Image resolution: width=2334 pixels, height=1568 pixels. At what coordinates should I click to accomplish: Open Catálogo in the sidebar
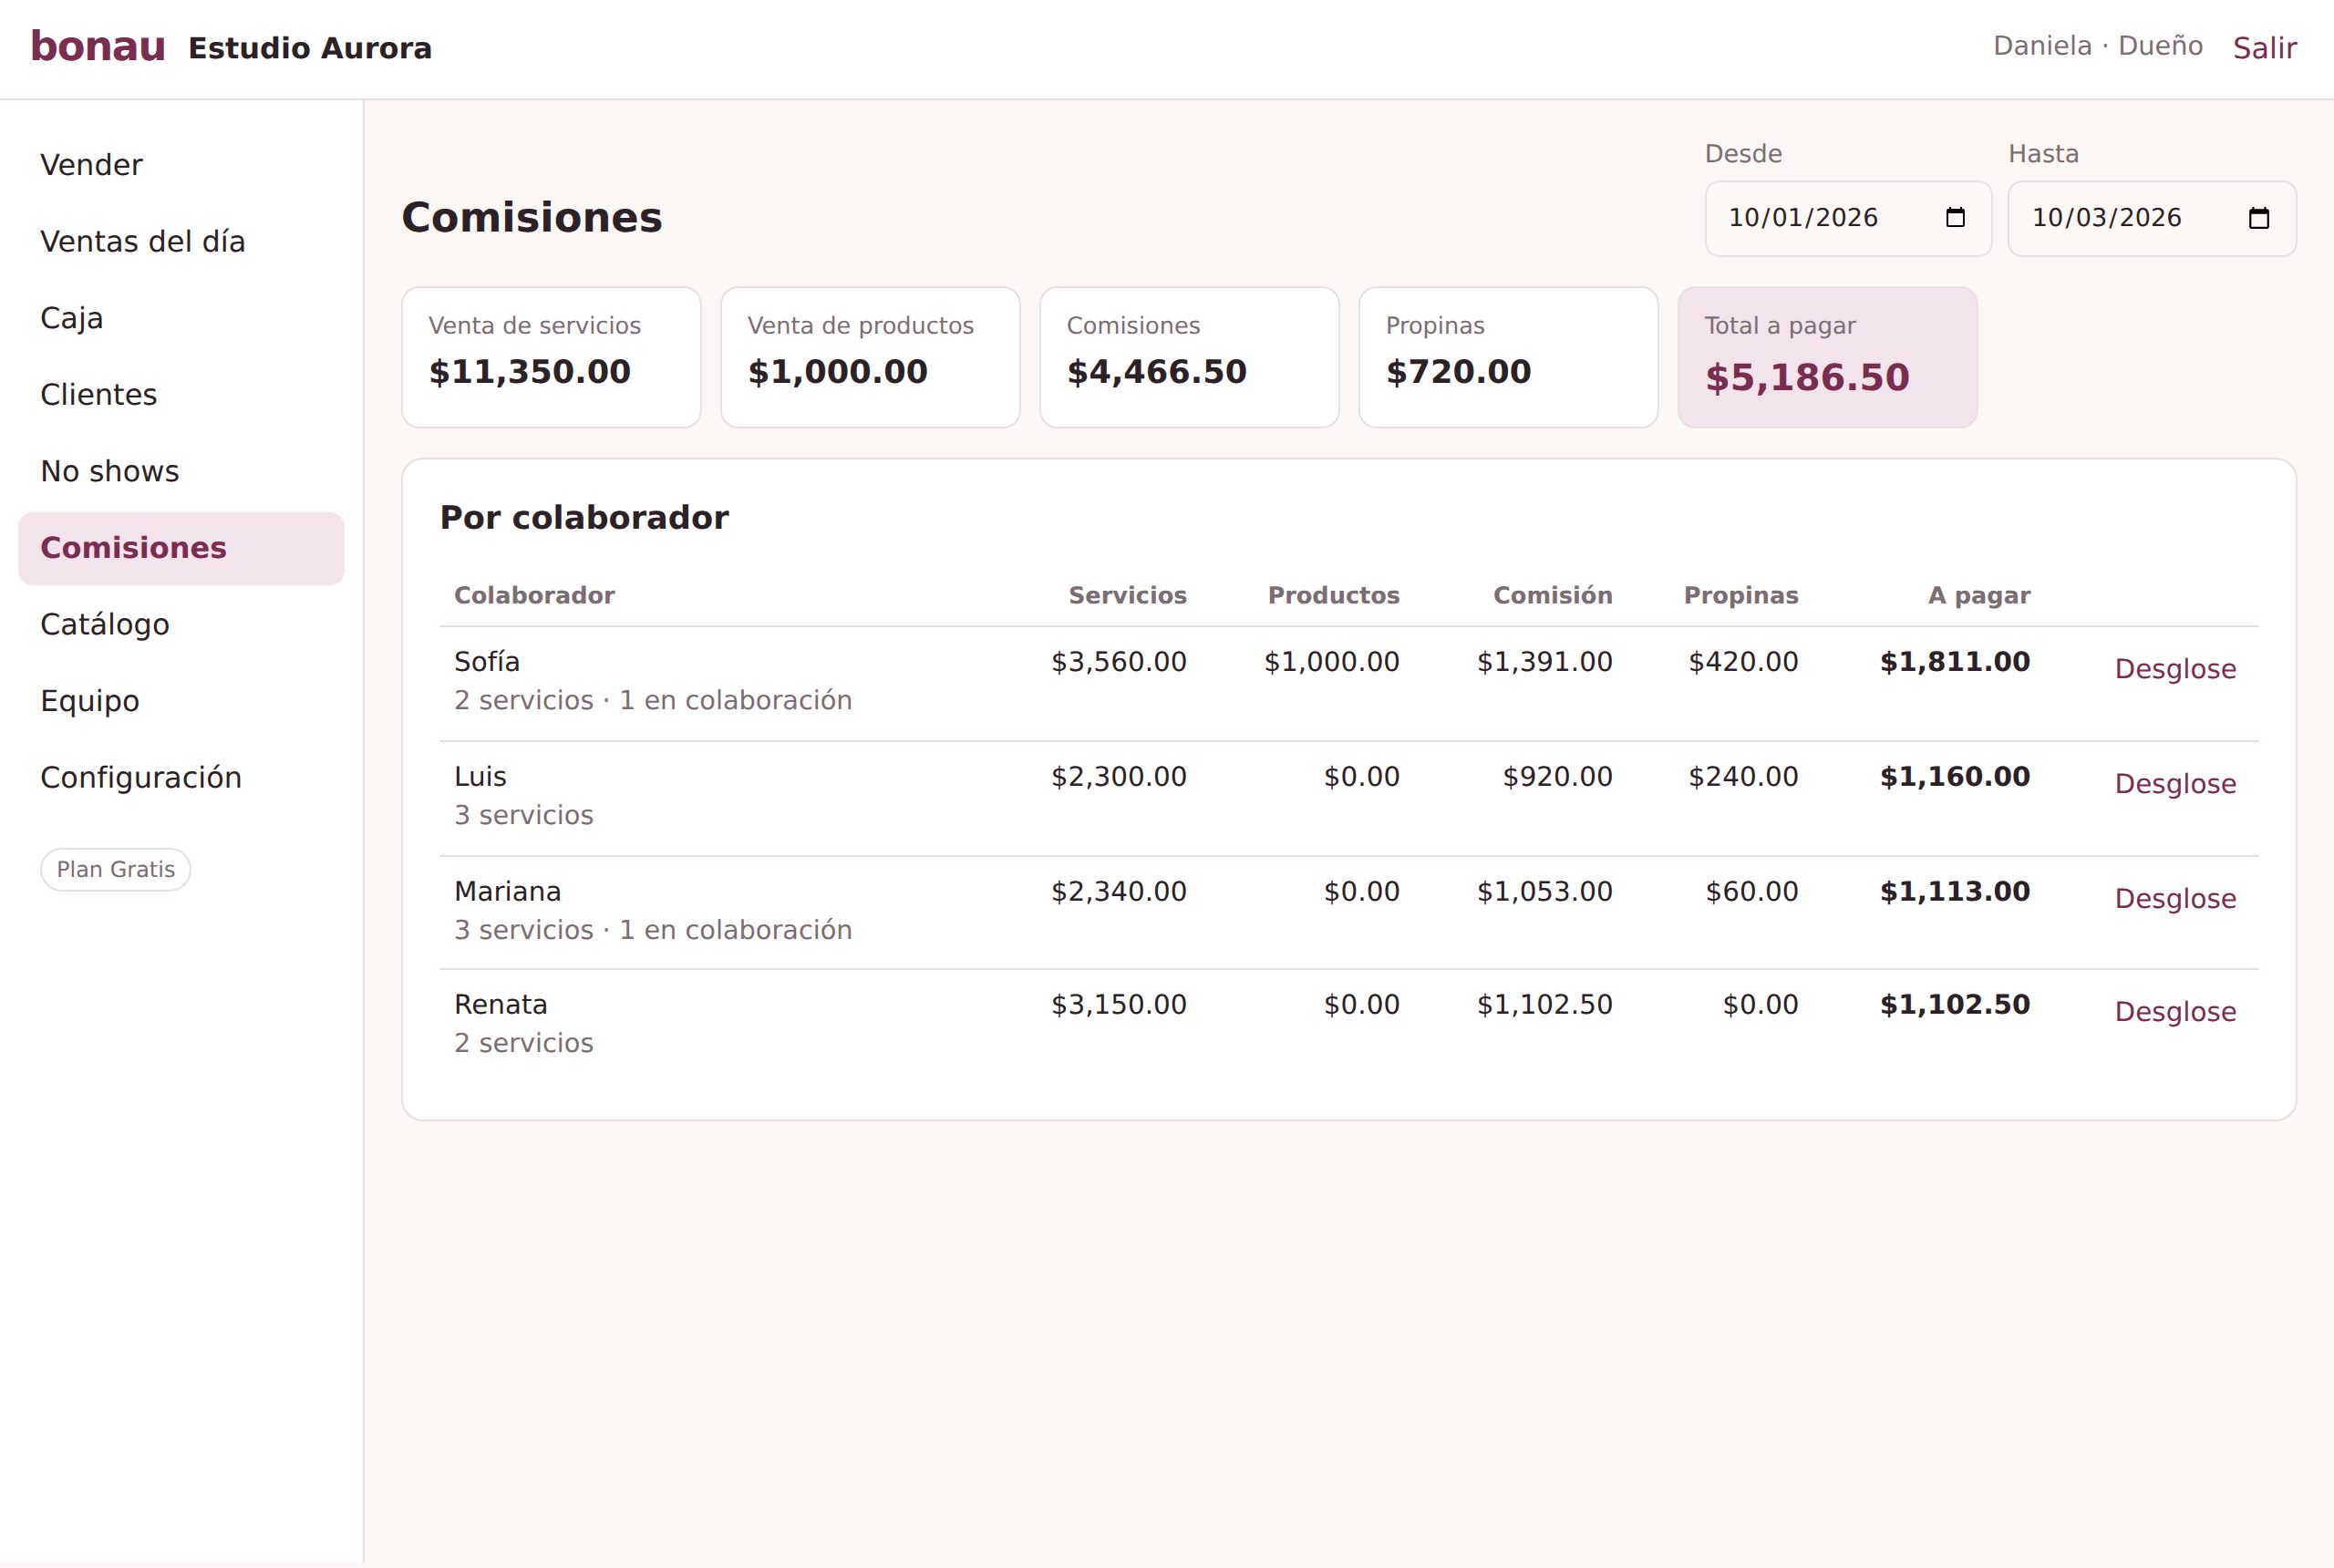tap(181, 625)
